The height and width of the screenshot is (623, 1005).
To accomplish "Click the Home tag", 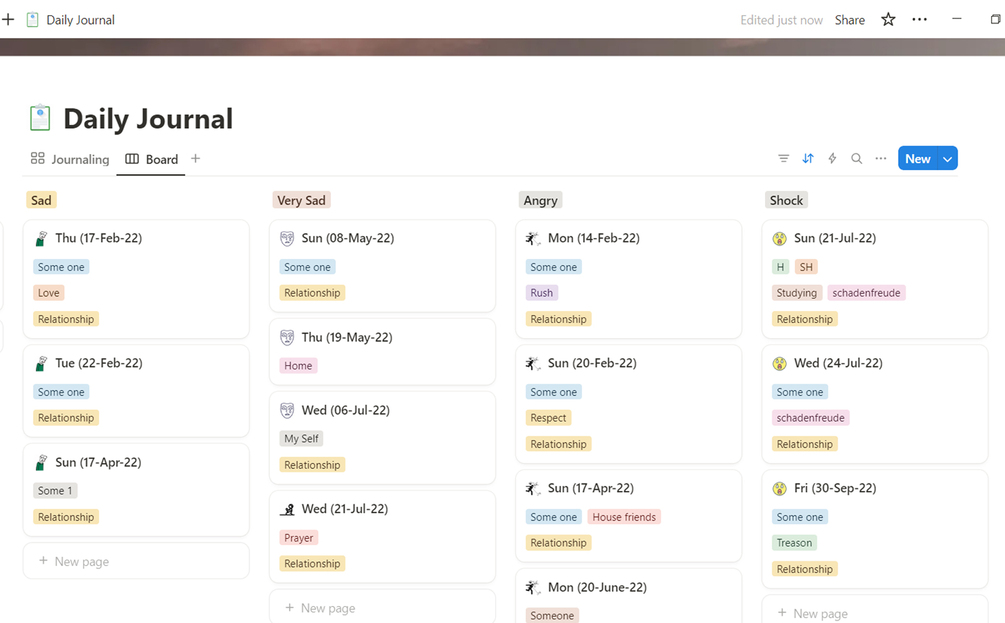I will pos(298,365).
